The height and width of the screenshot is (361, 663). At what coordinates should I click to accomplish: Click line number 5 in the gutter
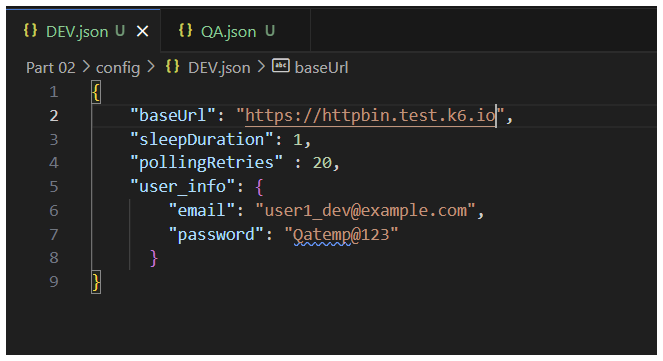(54, 186)
